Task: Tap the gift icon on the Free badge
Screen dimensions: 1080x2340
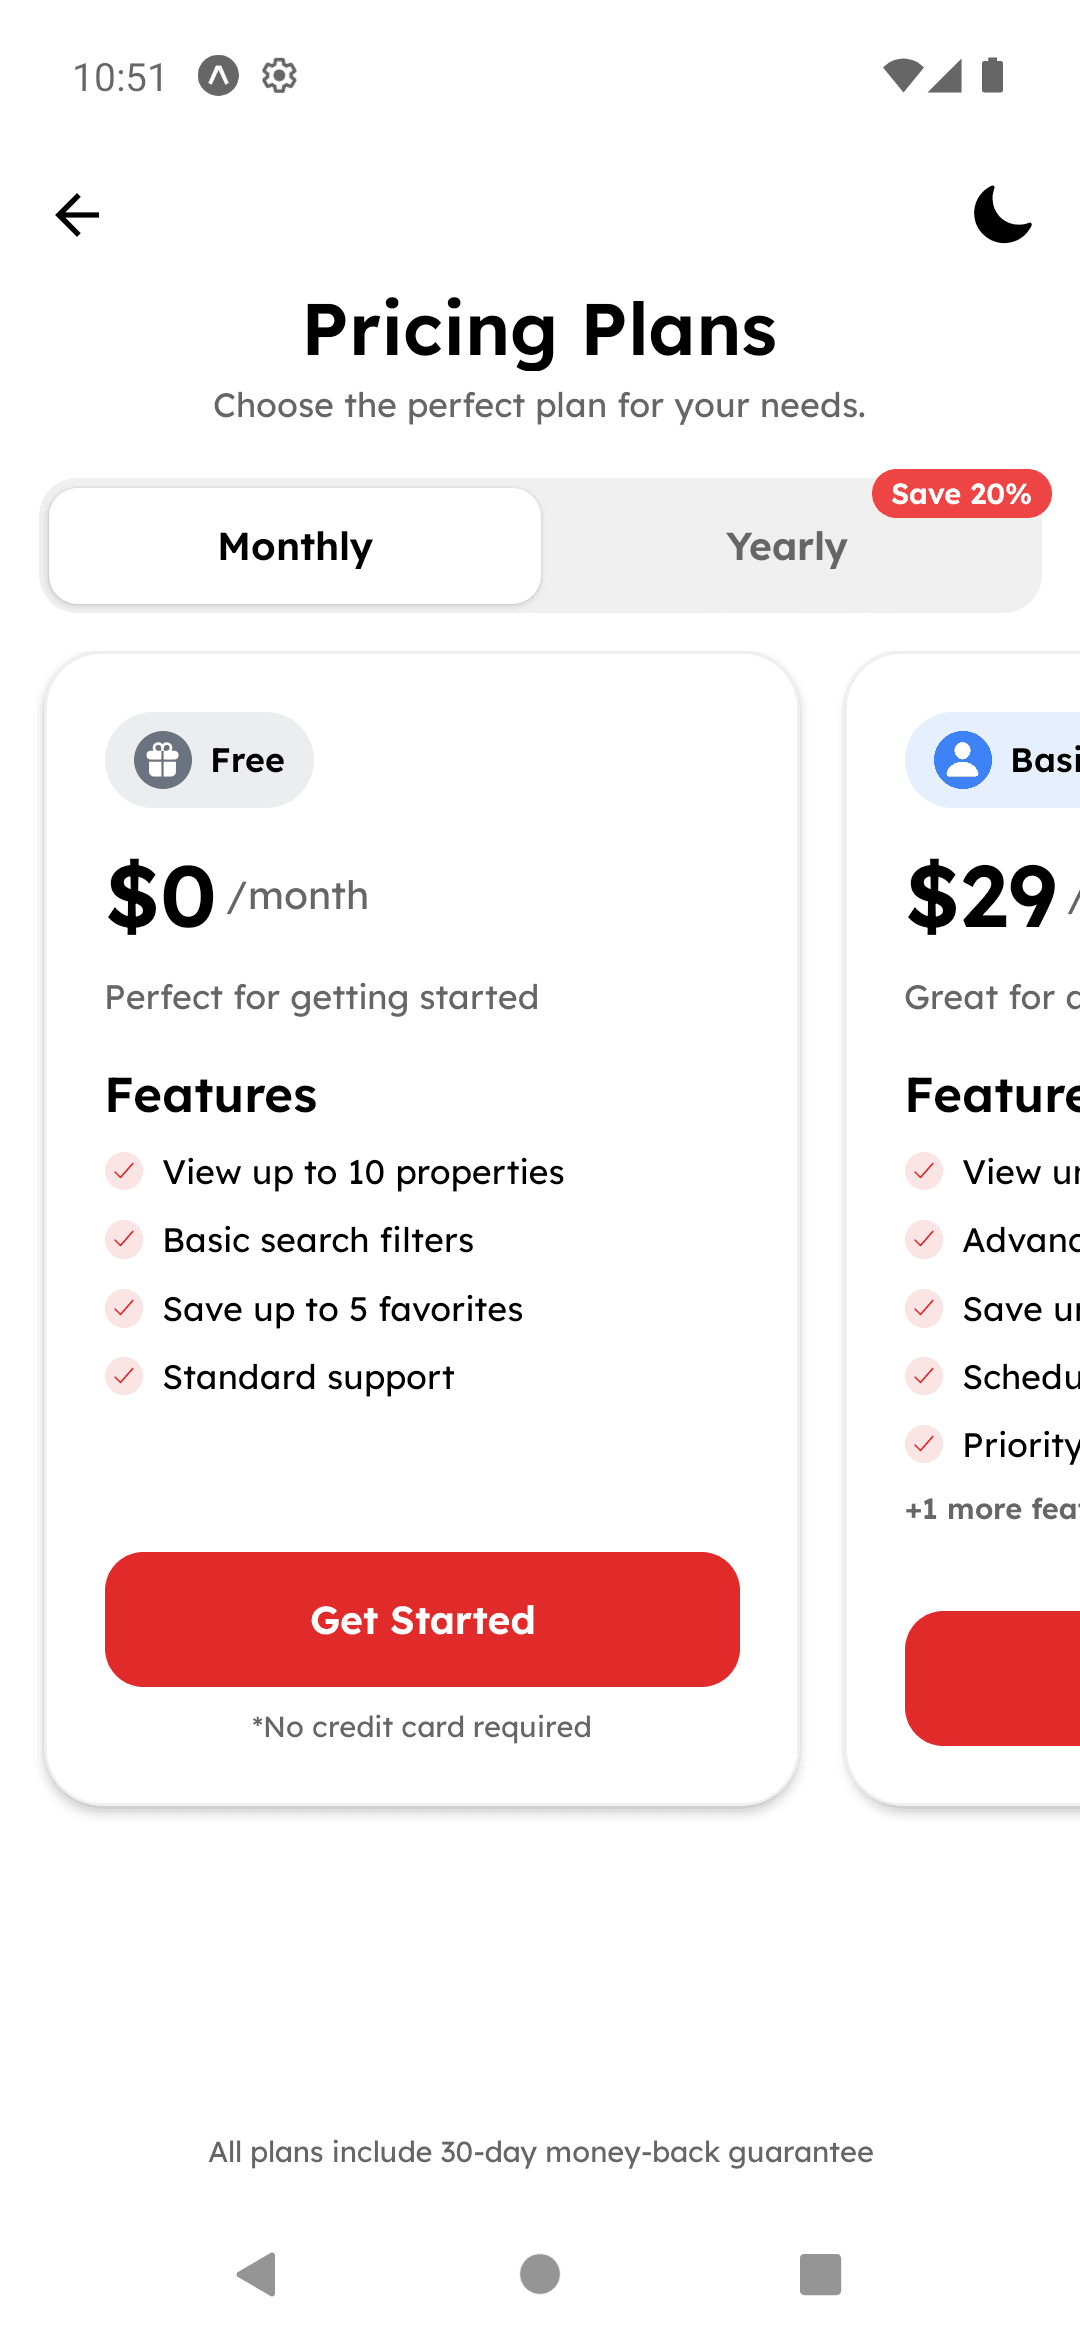Action: click(x=161, y=760)
